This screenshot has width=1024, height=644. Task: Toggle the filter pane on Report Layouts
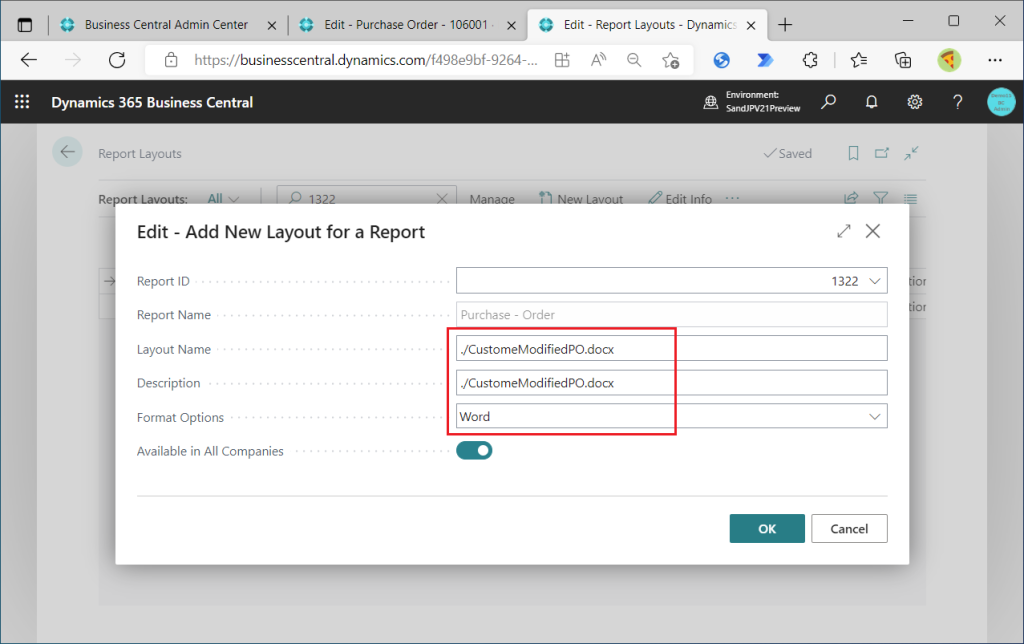tap(880, 198)
